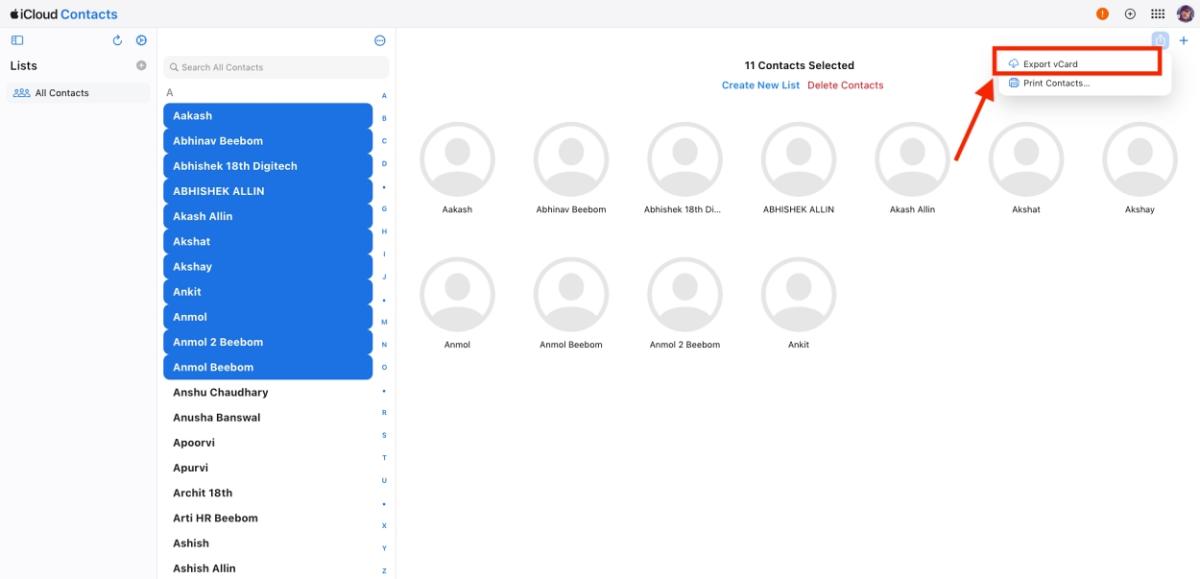The image size is (1200, 579).
Task: Click Delete Contacts to remove selected contacts
Action: tap(845, 86)
